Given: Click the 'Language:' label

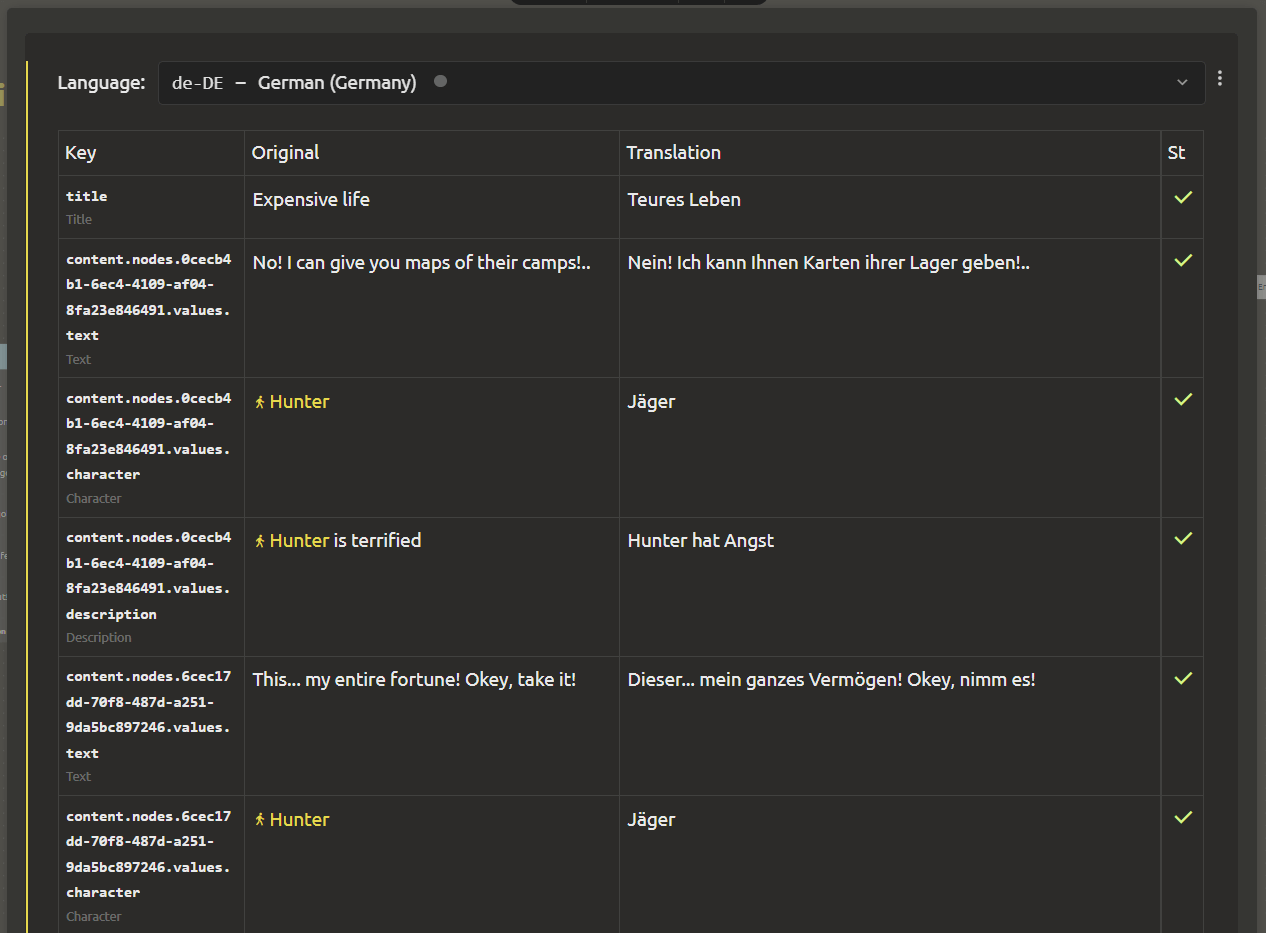Looking at the screenshot, I should coord(101,83).
